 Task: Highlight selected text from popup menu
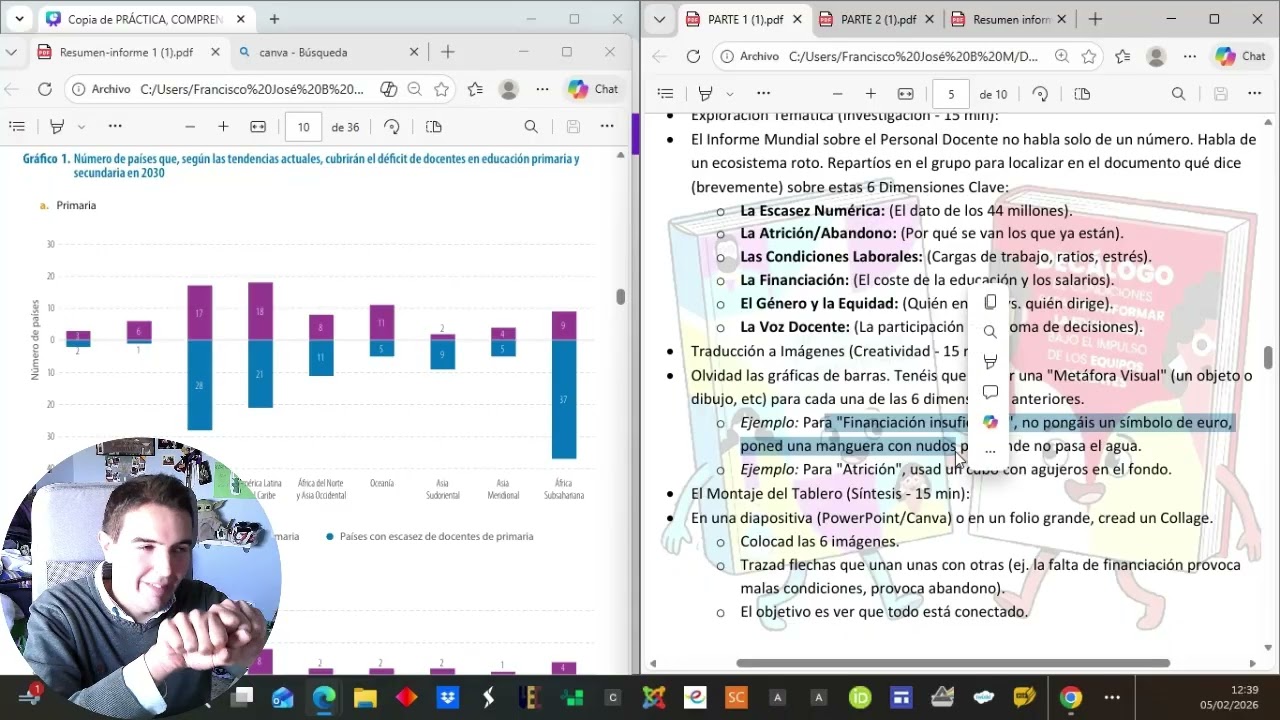(x=990, y=362)
